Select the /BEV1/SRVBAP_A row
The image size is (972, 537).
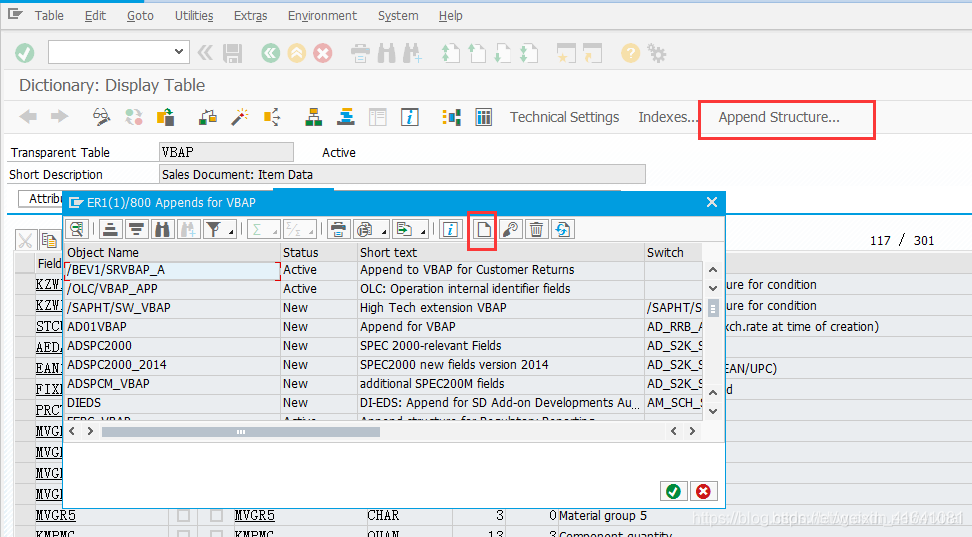click(384, 270)
